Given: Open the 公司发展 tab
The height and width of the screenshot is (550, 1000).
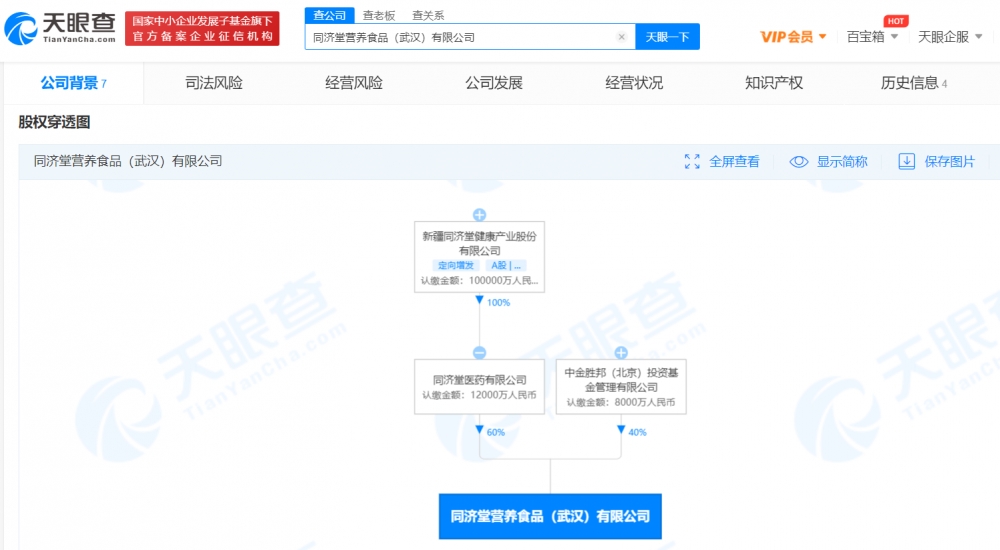Looking at the screenshot, I should coord(494,83).
